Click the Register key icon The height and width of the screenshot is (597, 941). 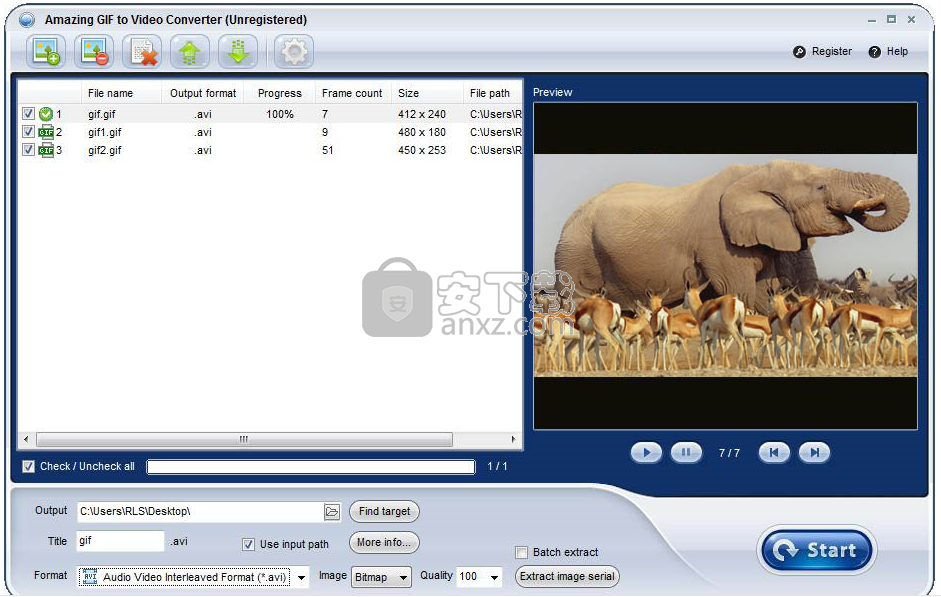click(799, 52)
